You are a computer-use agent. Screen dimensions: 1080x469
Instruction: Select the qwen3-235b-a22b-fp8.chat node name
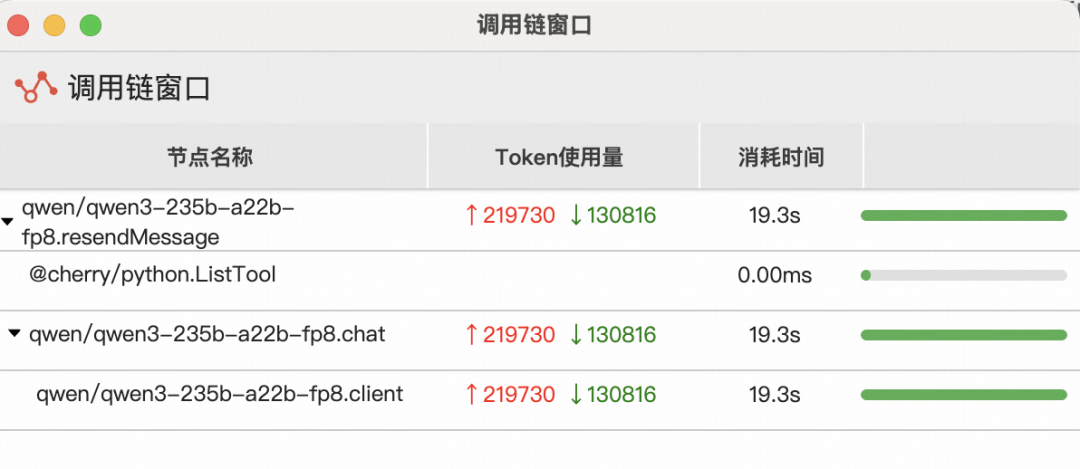click(207, 334)
